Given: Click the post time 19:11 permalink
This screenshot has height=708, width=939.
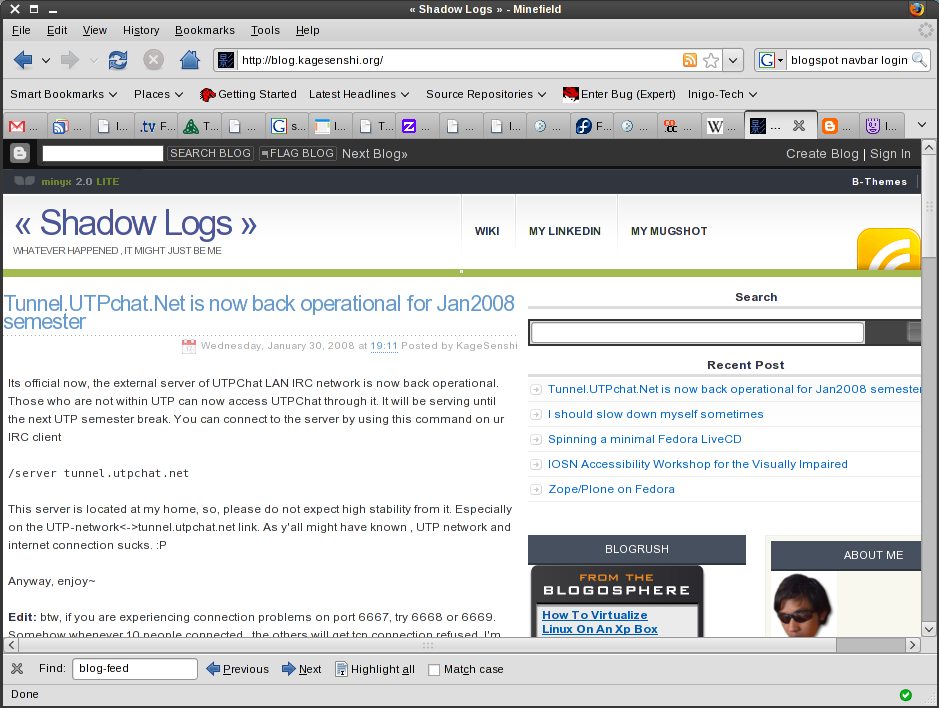Looking at the screenshot, I should 384,346.
